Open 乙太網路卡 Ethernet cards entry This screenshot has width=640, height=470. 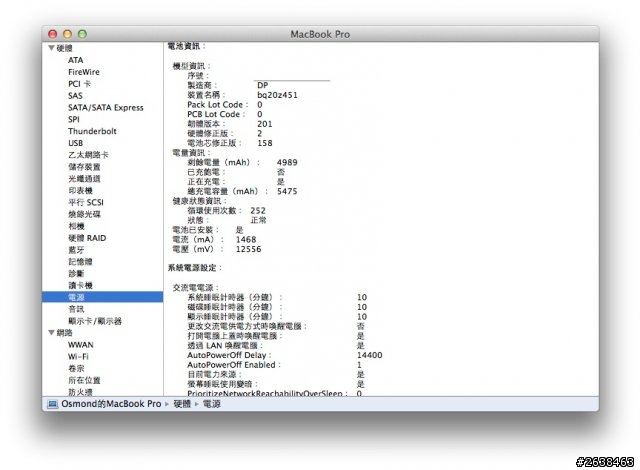pyautogui.click(x=88, y=155)
